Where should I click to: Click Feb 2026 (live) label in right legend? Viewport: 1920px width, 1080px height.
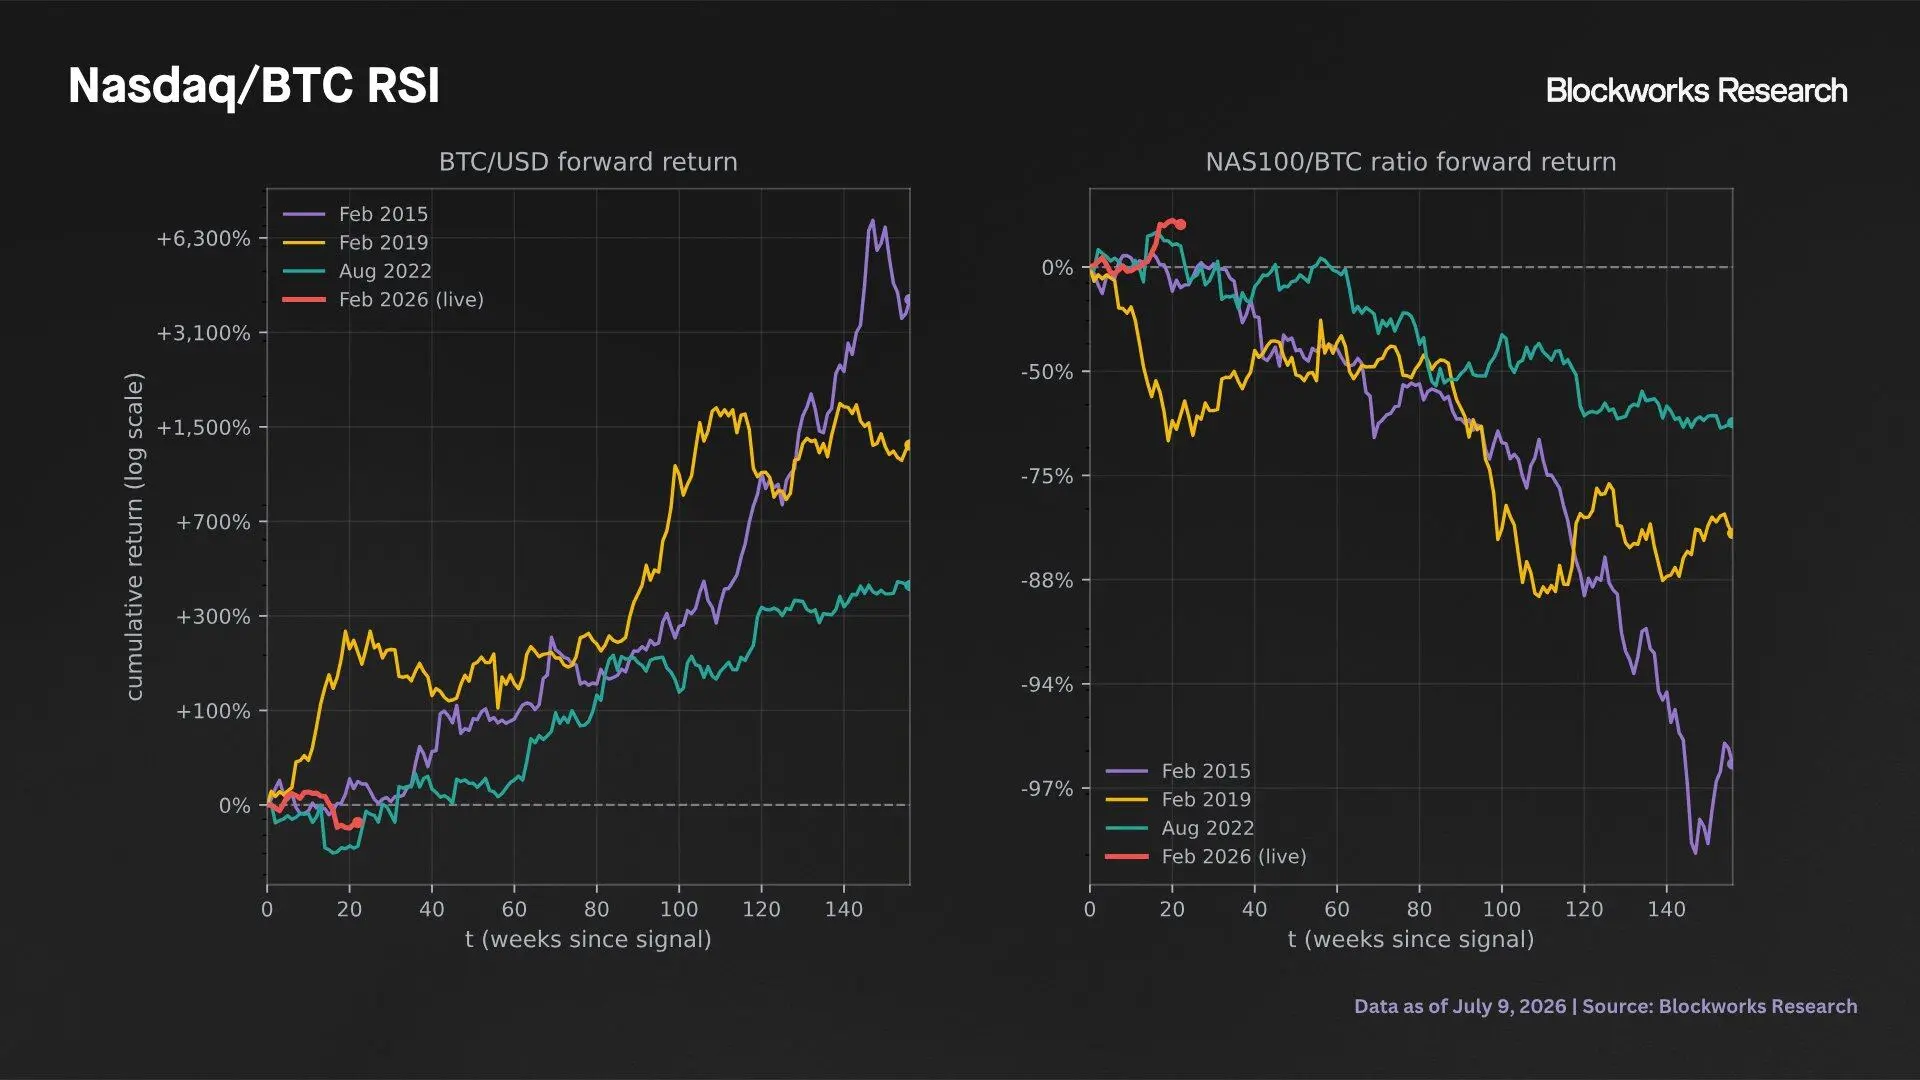pos(1234,856)
